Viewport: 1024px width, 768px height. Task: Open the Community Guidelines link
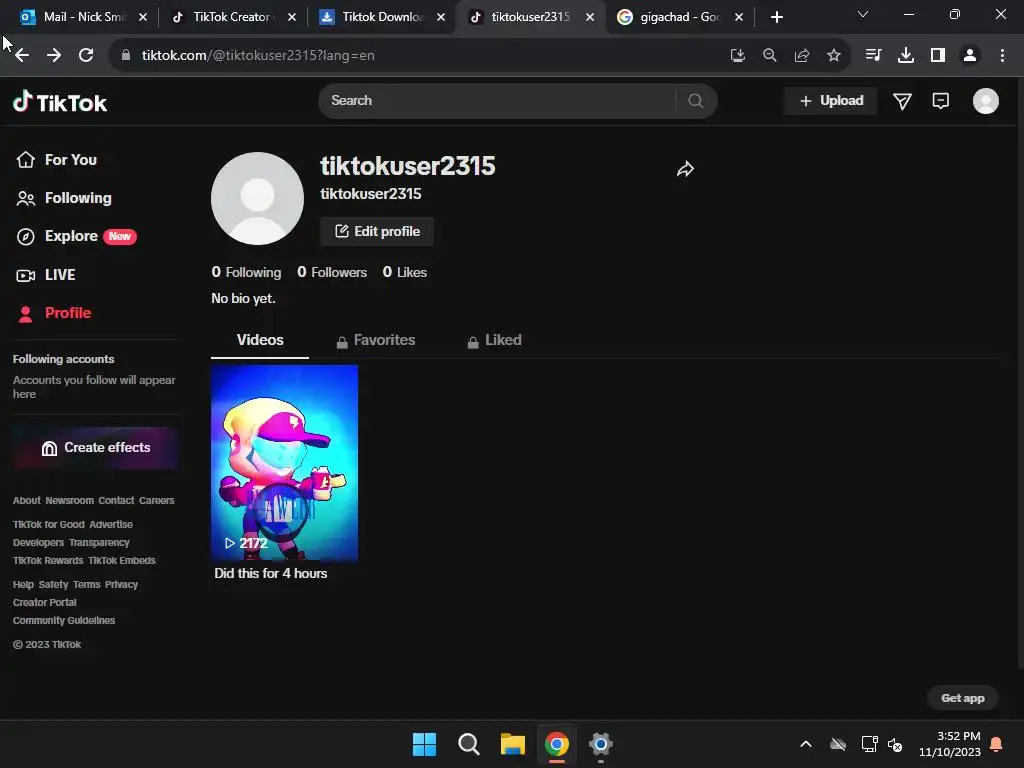(64, 621)
